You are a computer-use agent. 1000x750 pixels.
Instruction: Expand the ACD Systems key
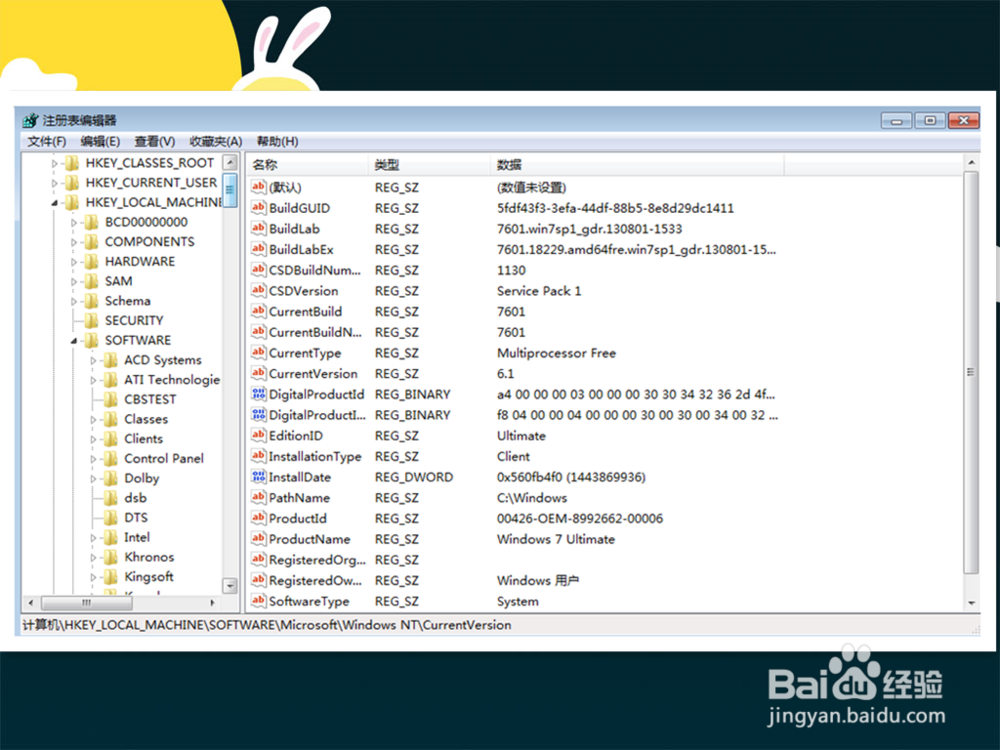click(93, 360)
